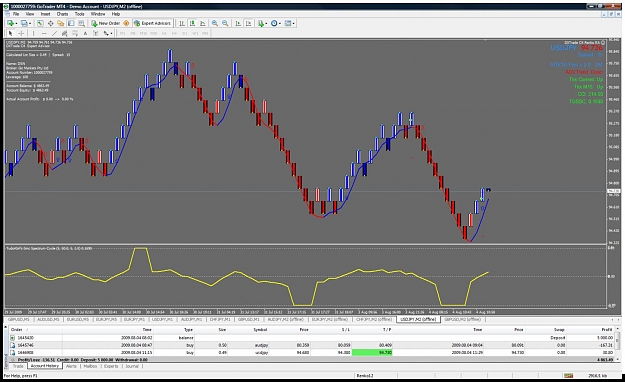The image size is (625, 382).
Task: Zoom out of the chart
Action: pyautogui.click(x=225, y=23)
